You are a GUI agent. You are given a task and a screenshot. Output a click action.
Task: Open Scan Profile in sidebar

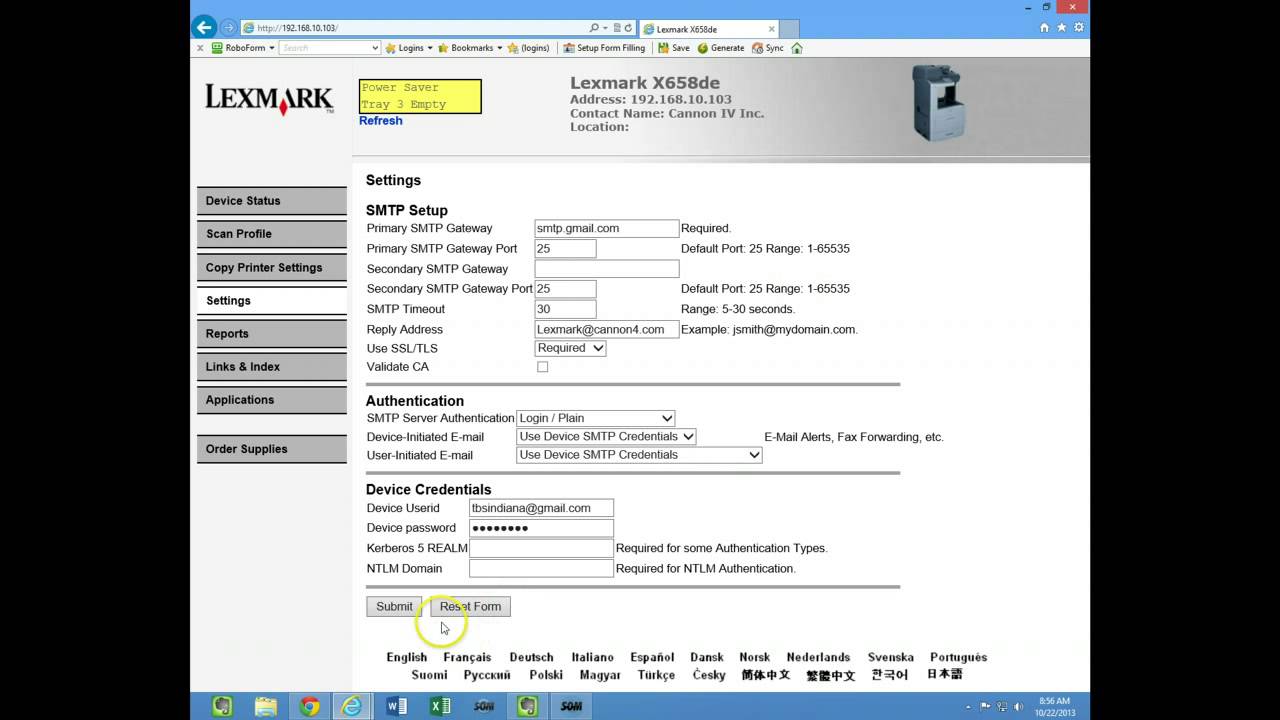coord(271,234)
